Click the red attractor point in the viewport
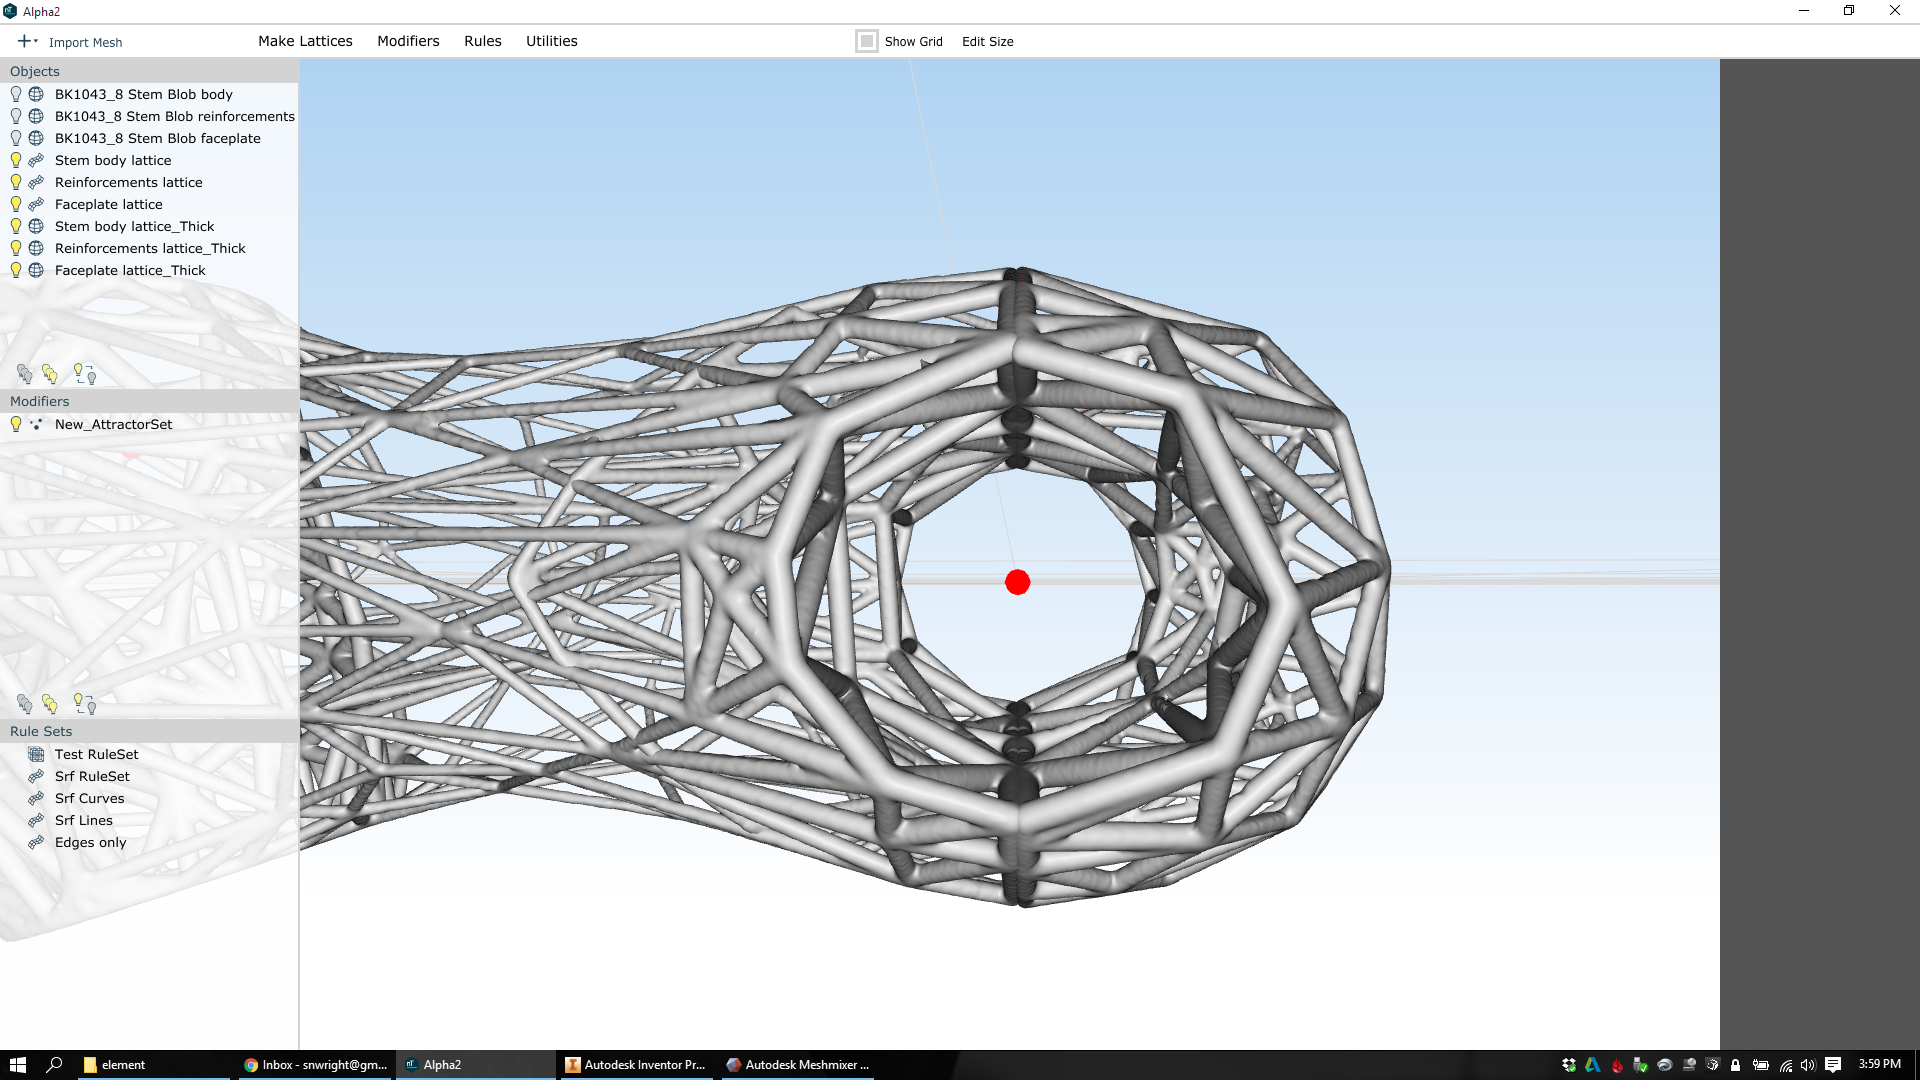This screenshot has height=1080, width=1920. pyautogui.click(x=1017, y=581)
